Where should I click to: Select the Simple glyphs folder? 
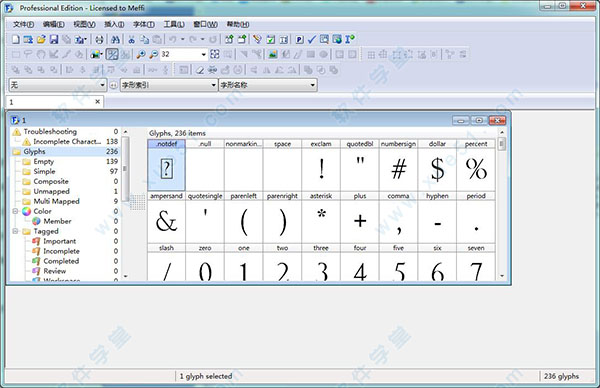(x=44, y=171)
